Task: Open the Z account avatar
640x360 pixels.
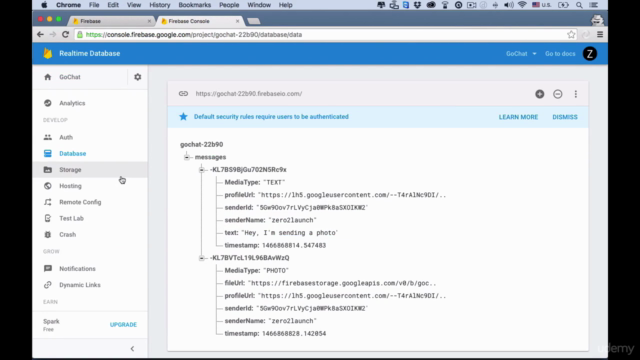Action: coord(589,53)
